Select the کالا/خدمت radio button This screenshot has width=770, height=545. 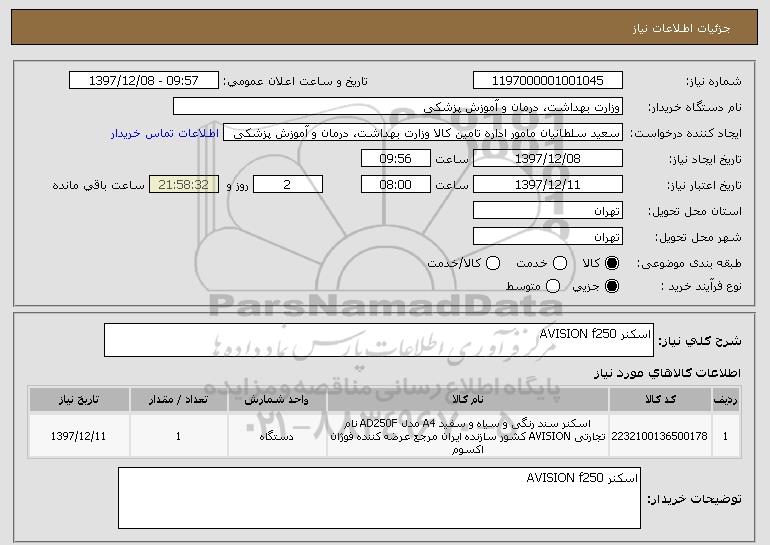tap(493, 263)
